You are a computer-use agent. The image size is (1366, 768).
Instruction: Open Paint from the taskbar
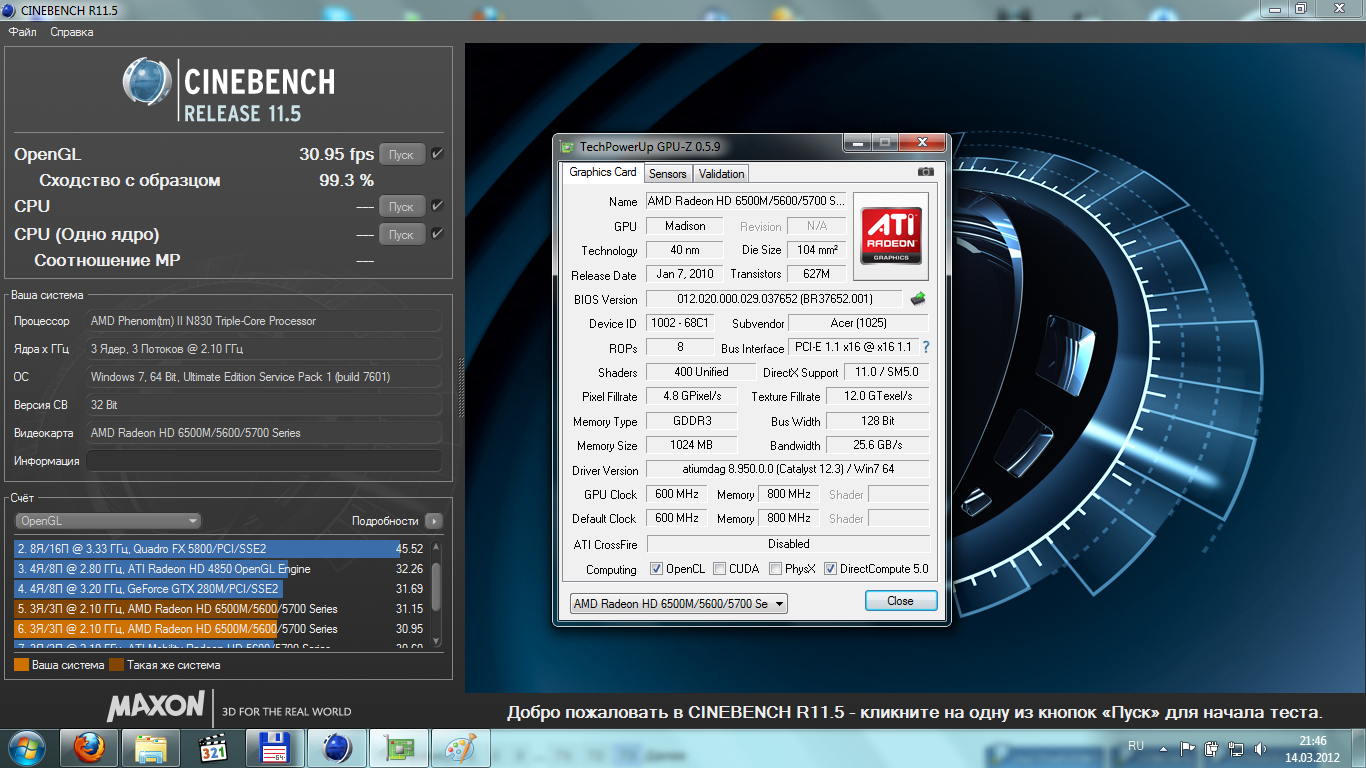[460, 747]
